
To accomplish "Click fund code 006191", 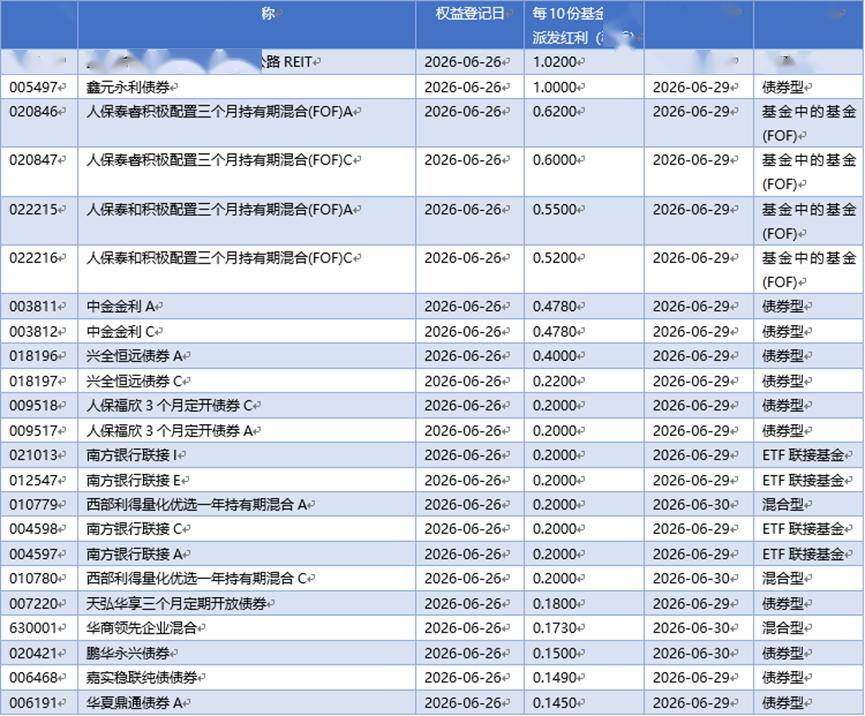I will click(34, 703).
